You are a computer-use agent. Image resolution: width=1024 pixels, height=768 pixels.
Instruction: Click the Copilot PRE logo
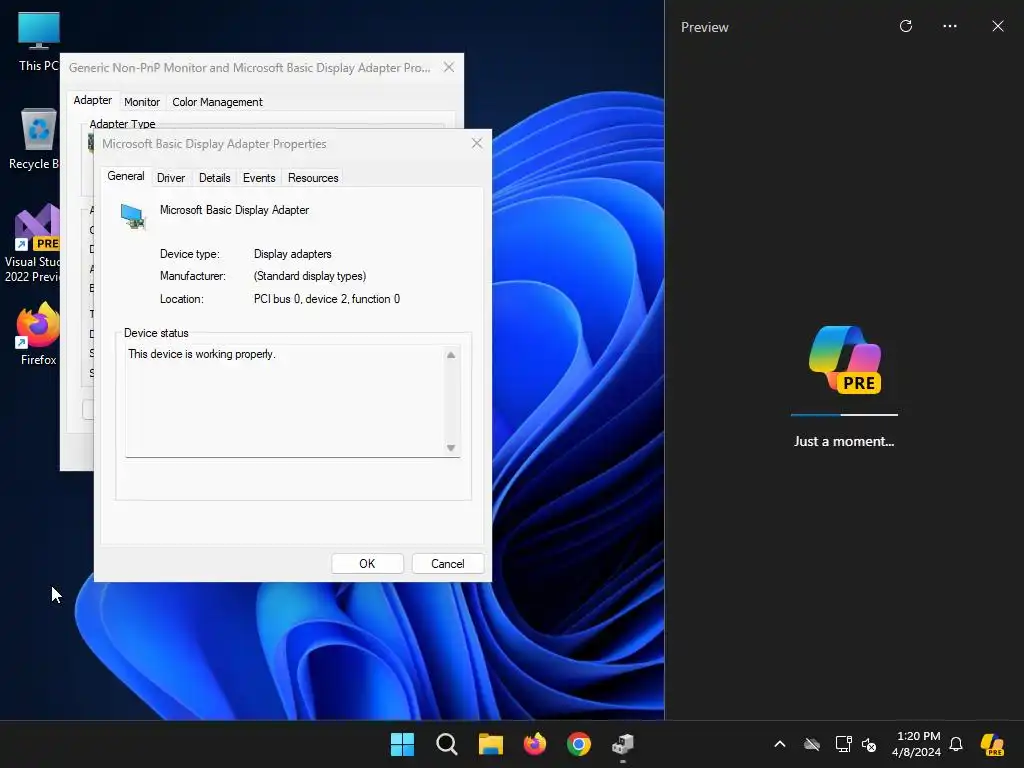coord(845,359)
